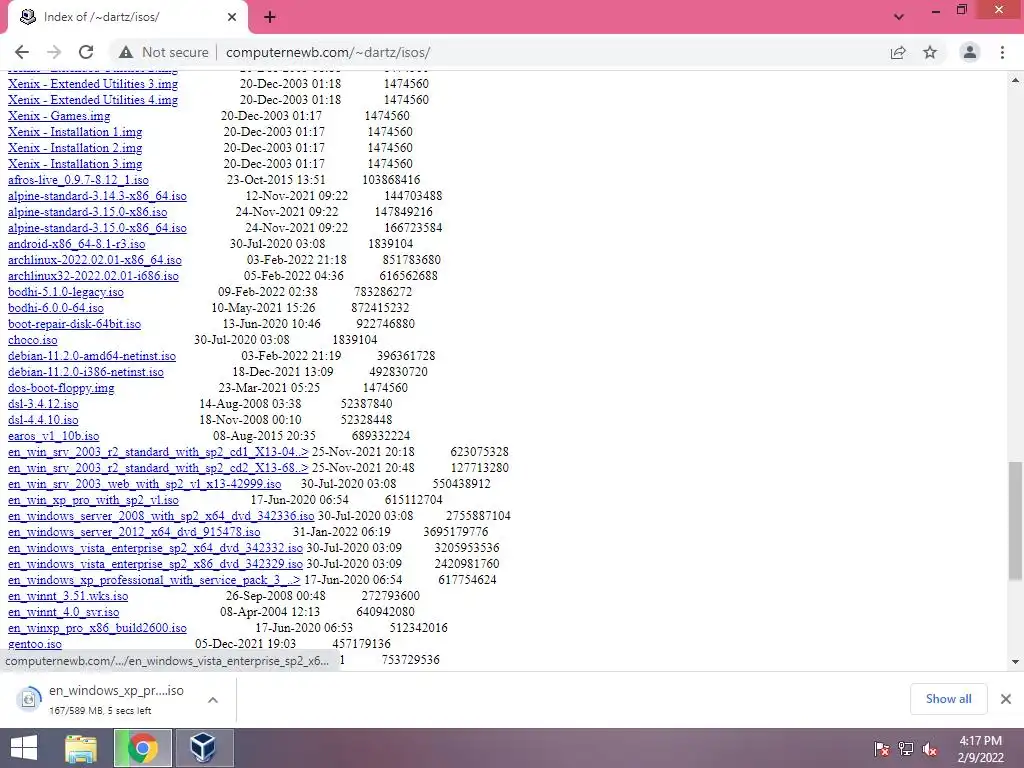Download 'dsl-3.4.12.iso'
Viewport: 1024px width, 768px height.
click(x=43, y=404)
